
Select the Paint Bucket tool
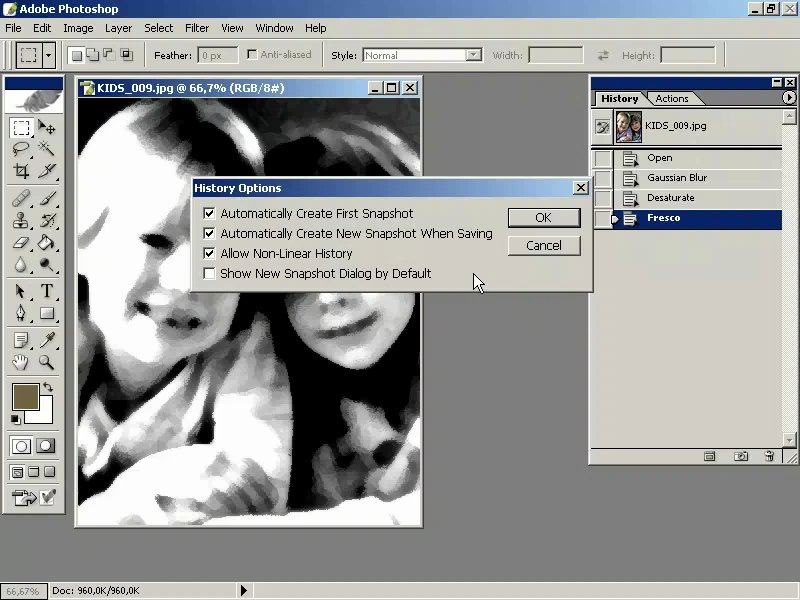[x=46, y=242]
